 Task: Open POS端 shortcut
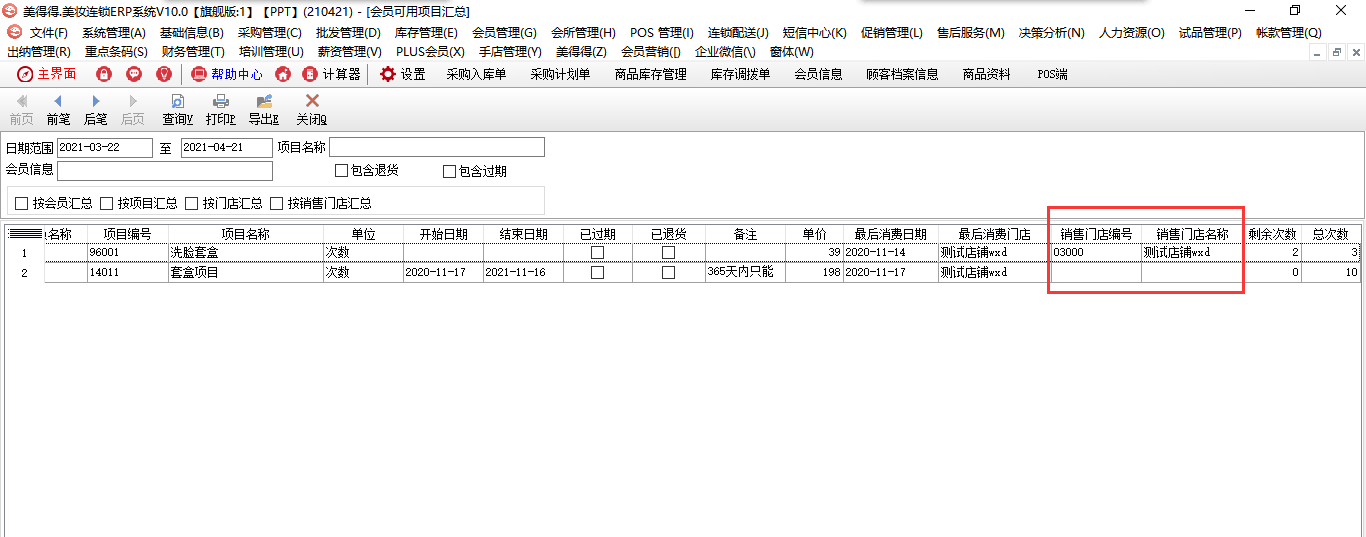pyautogui.click(x=1051, y=74)
